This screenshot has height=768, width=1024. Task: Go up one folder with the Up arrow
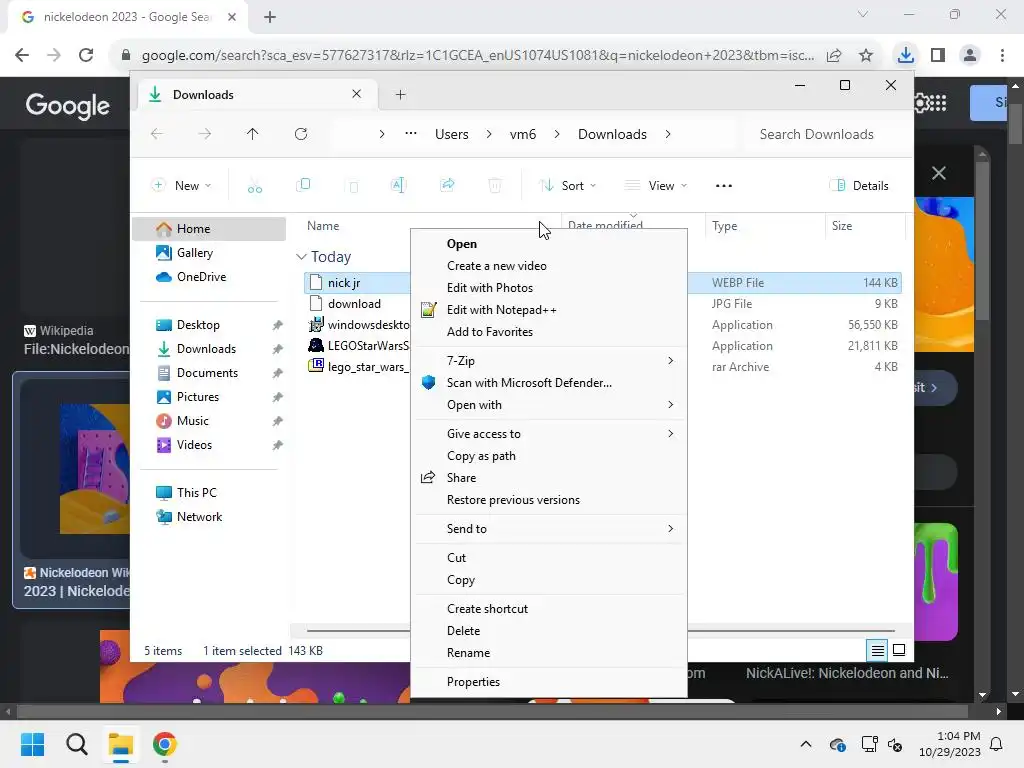pyautogui.click(x=253, y=134)
